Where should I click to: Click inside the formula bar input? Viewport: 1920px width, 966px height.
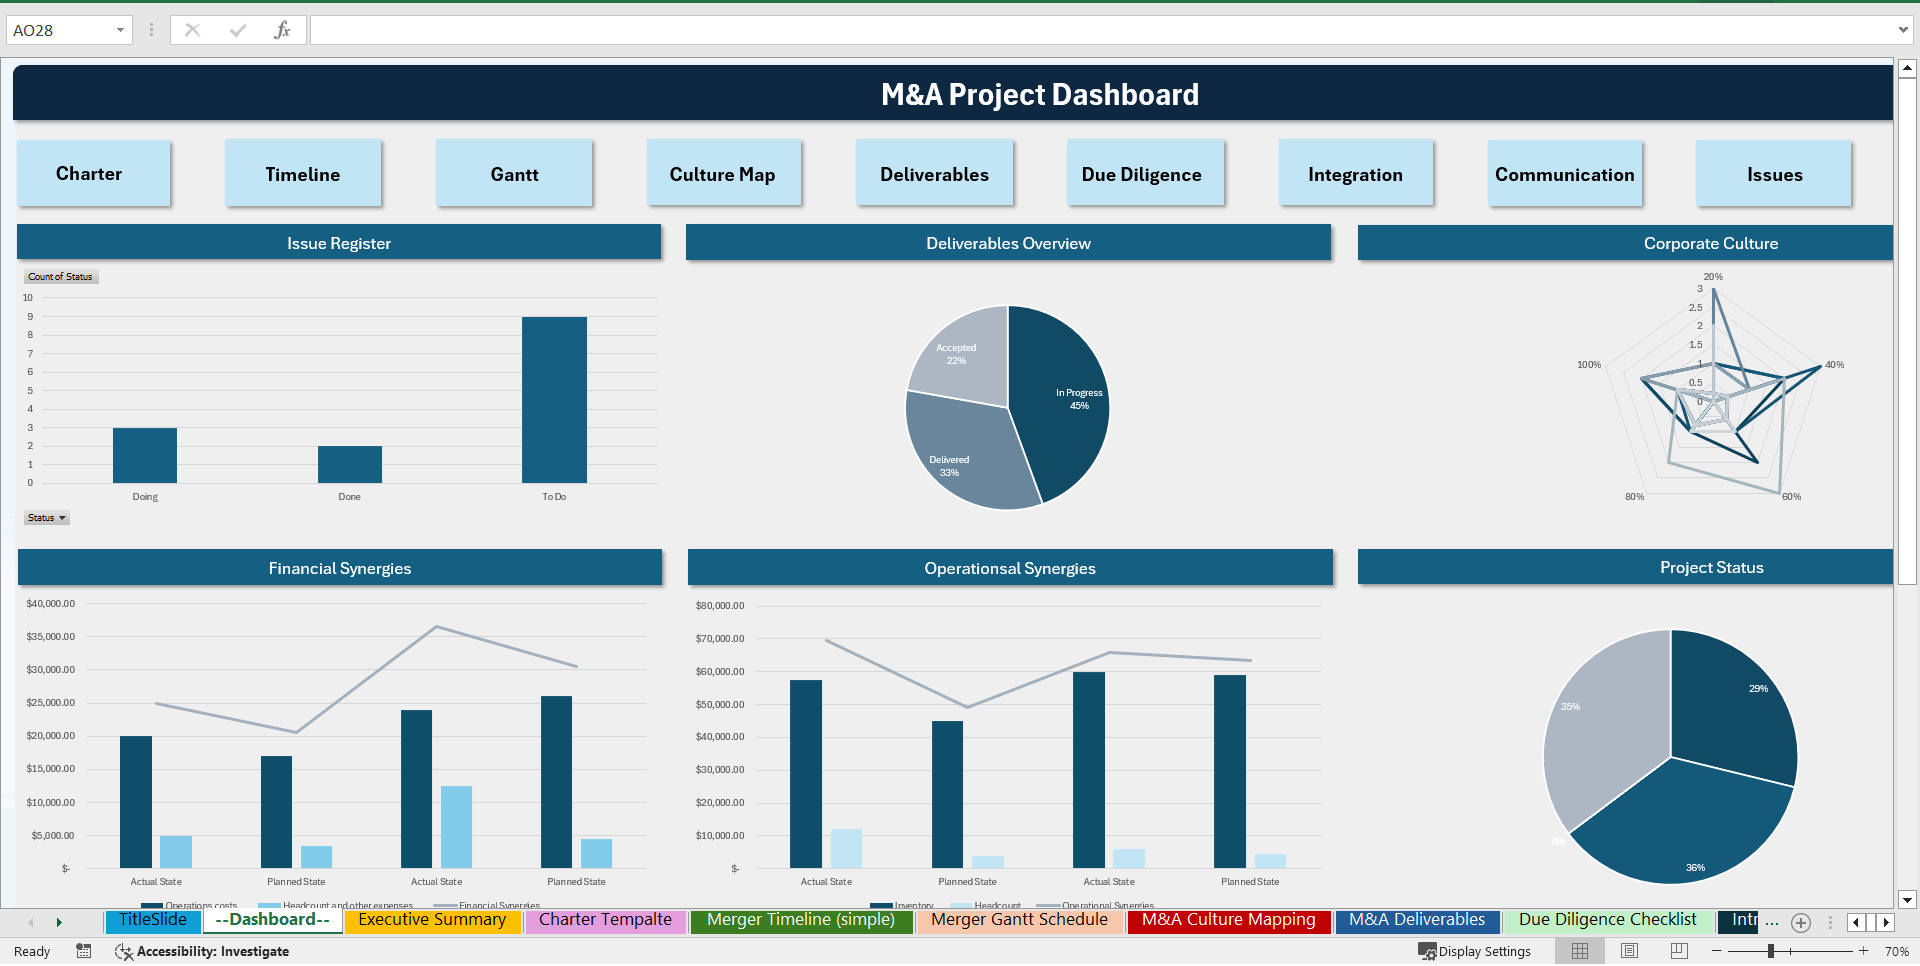[1100, 30]
